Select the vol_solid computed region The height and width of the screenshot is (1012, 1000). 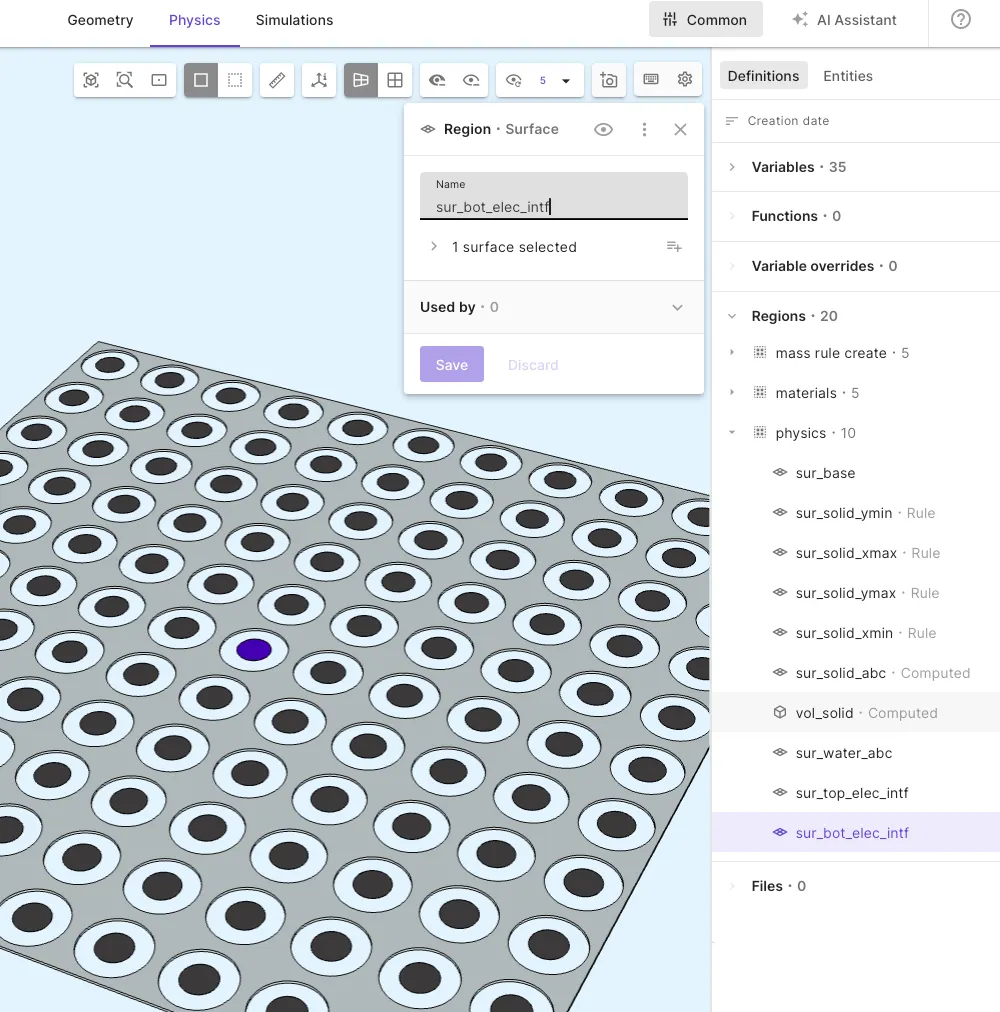(x=856, y=713)
